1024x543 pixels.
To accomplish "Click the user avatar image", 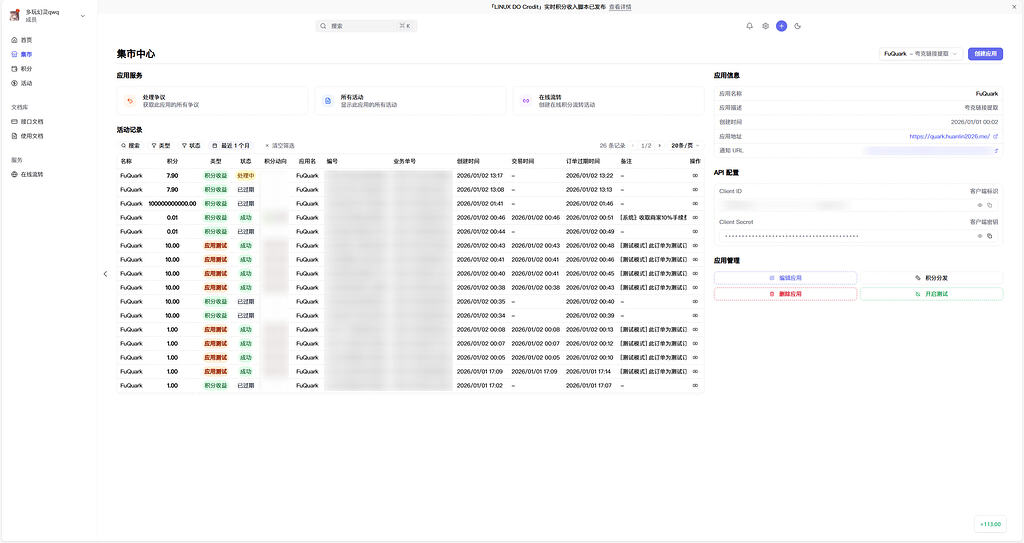I will point(15,14).
